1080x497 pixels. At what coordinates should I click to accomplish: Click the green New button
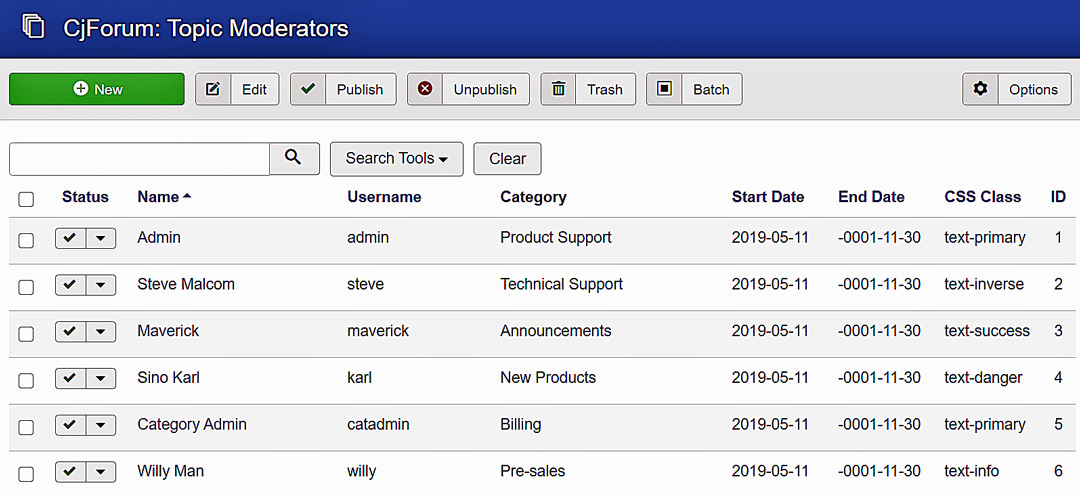[x=97, y=89]
